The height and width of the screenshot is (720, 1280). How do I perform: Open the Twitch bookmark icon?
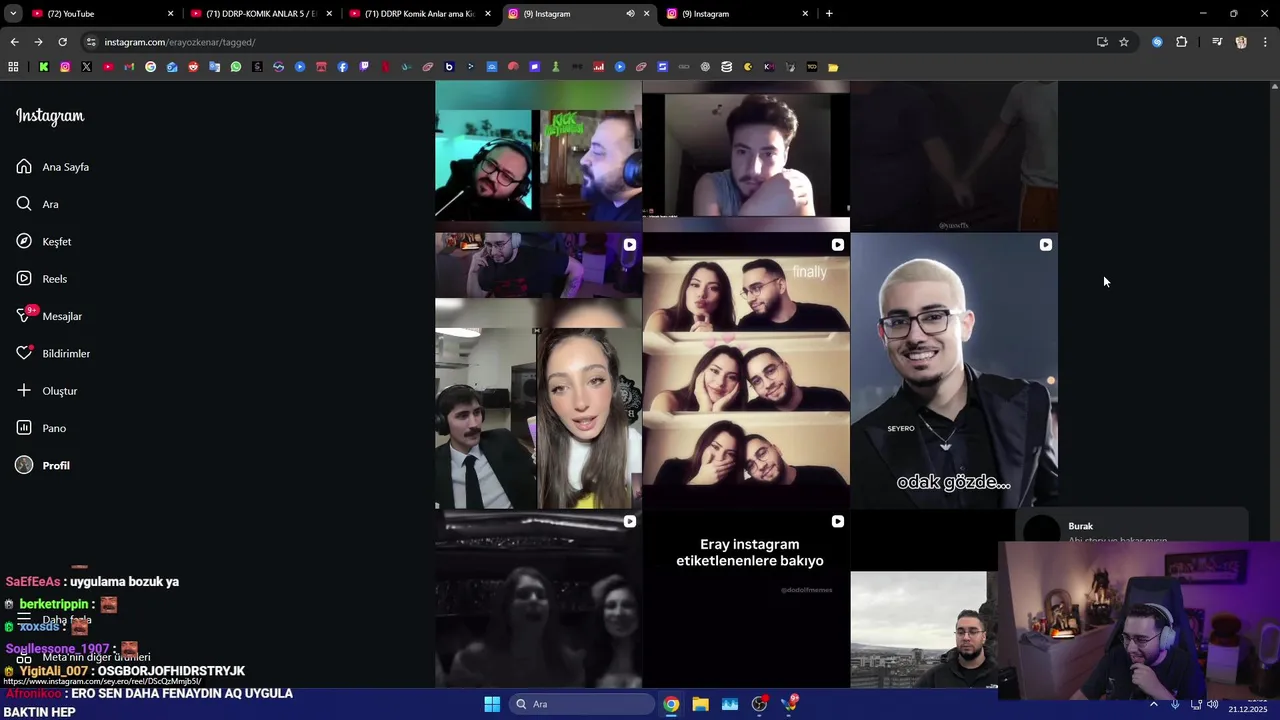point(364,67)
